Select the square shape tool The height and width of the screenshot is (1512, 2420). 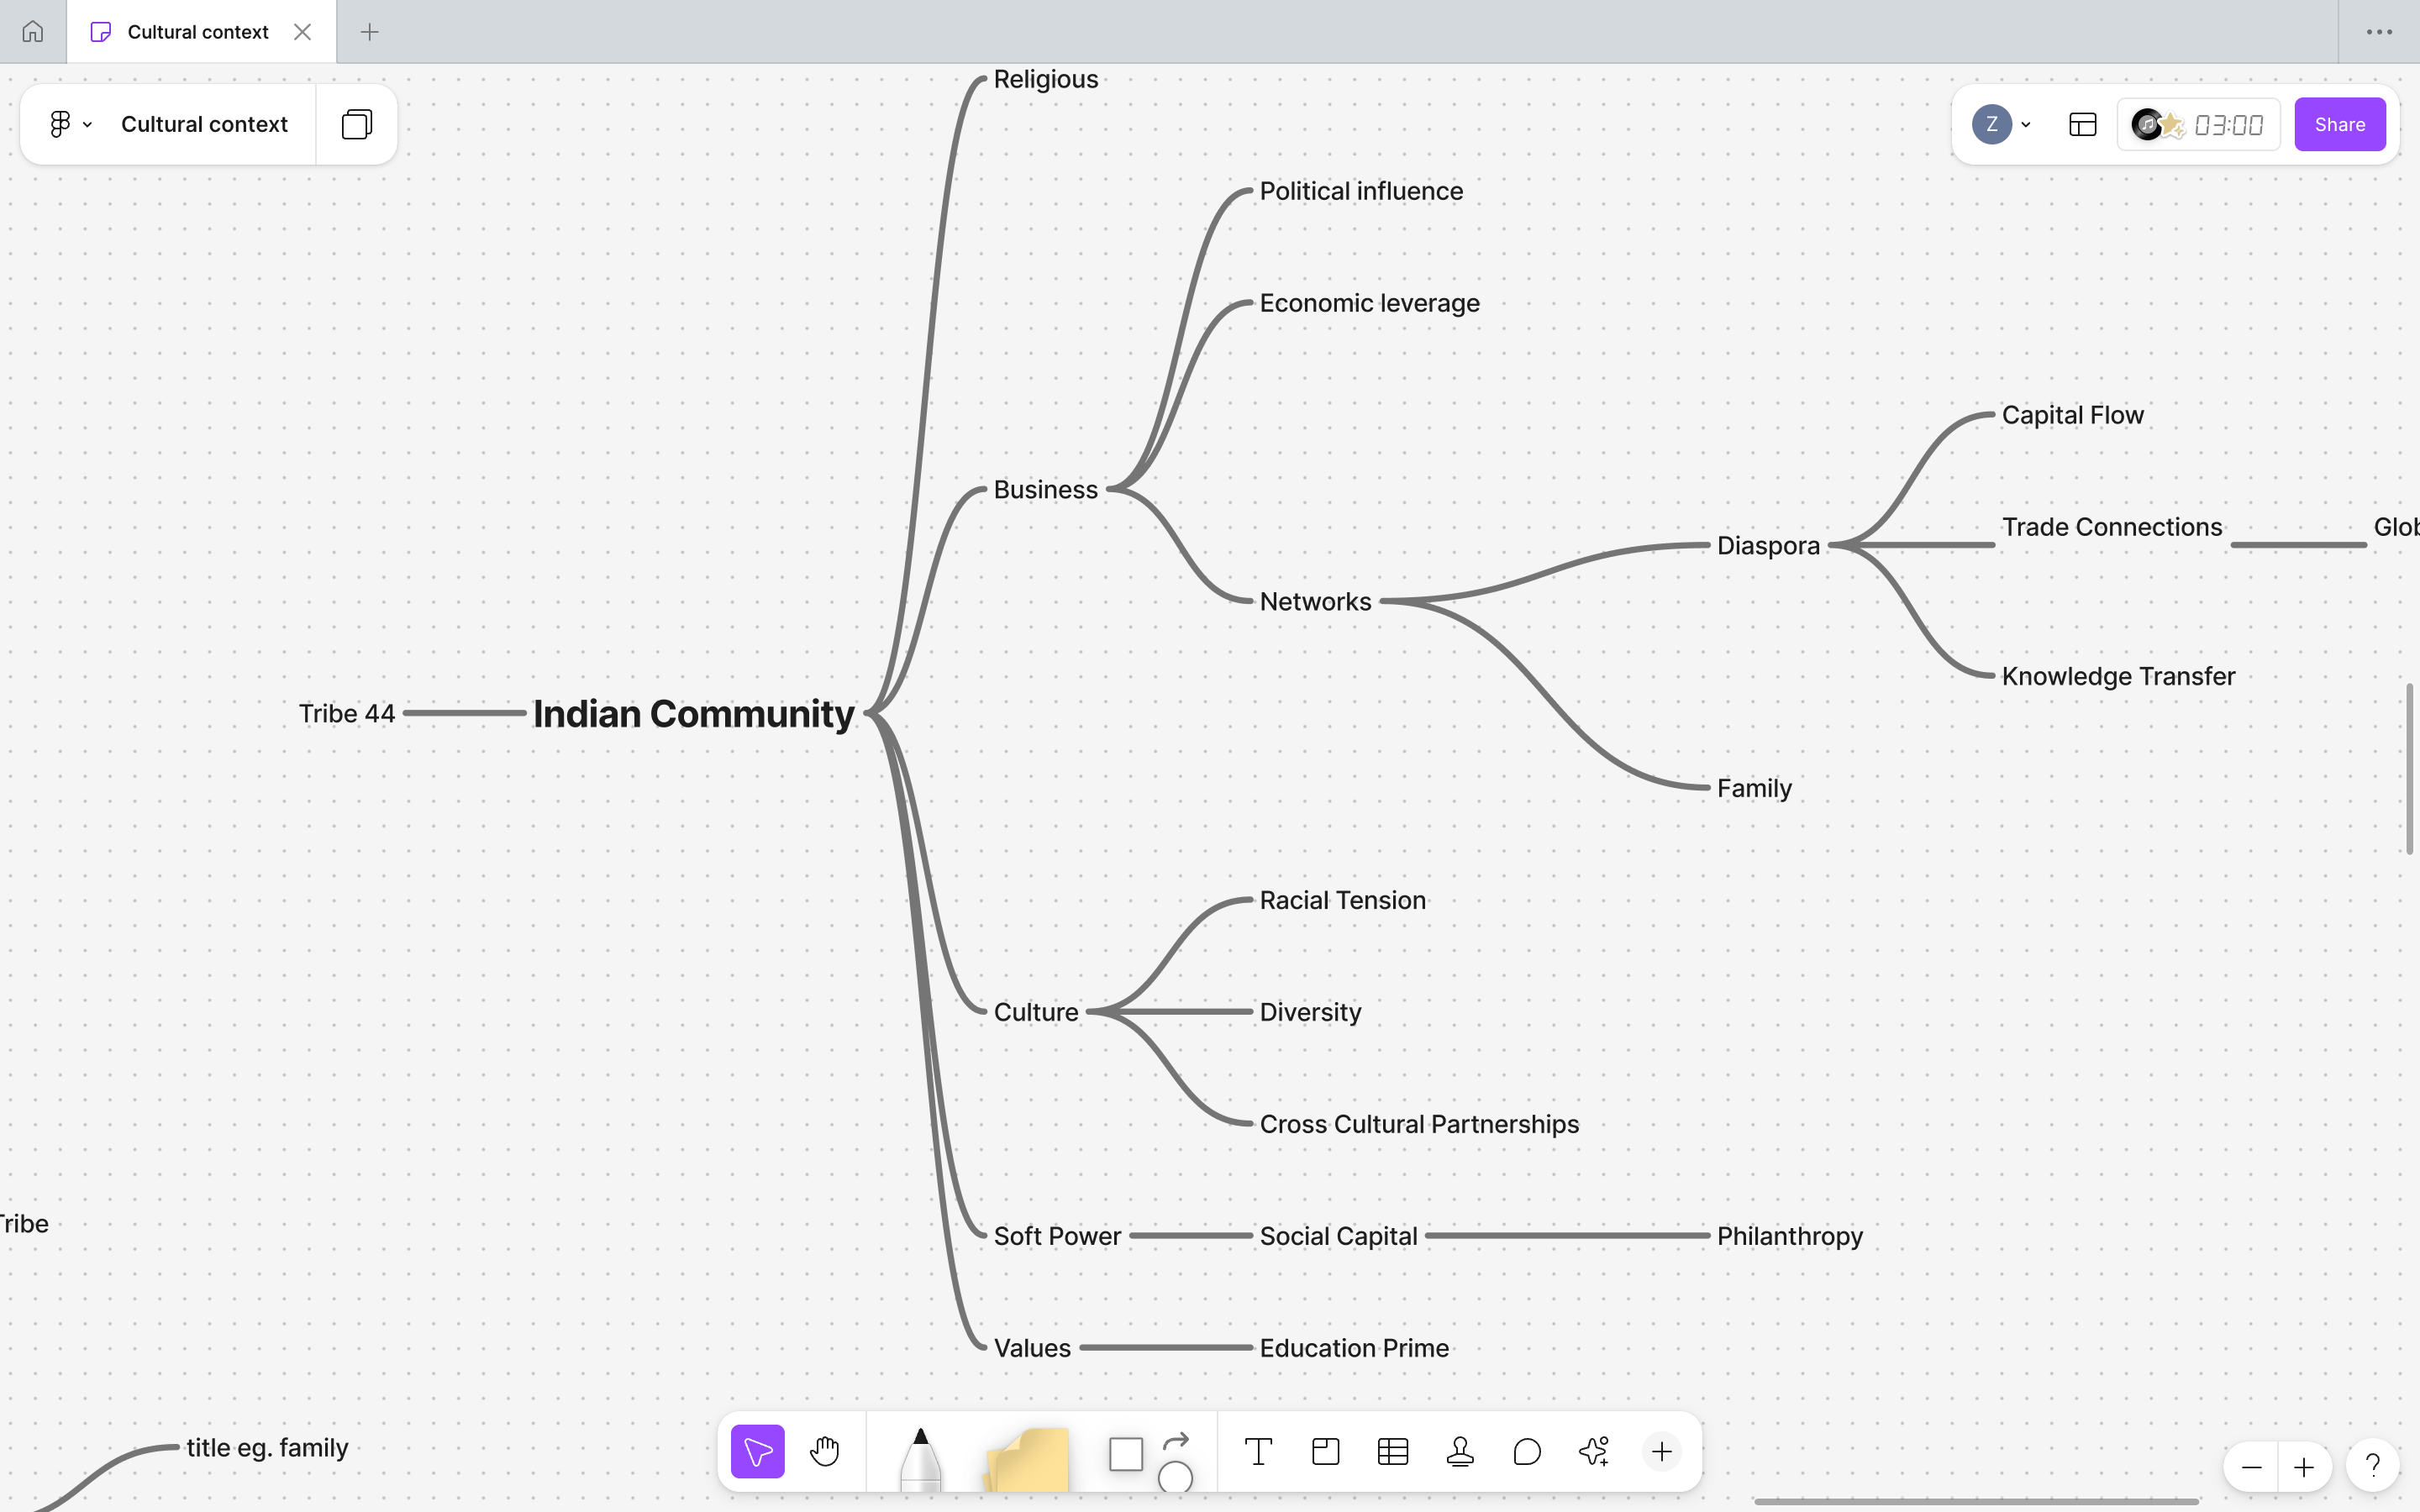1125,1453
